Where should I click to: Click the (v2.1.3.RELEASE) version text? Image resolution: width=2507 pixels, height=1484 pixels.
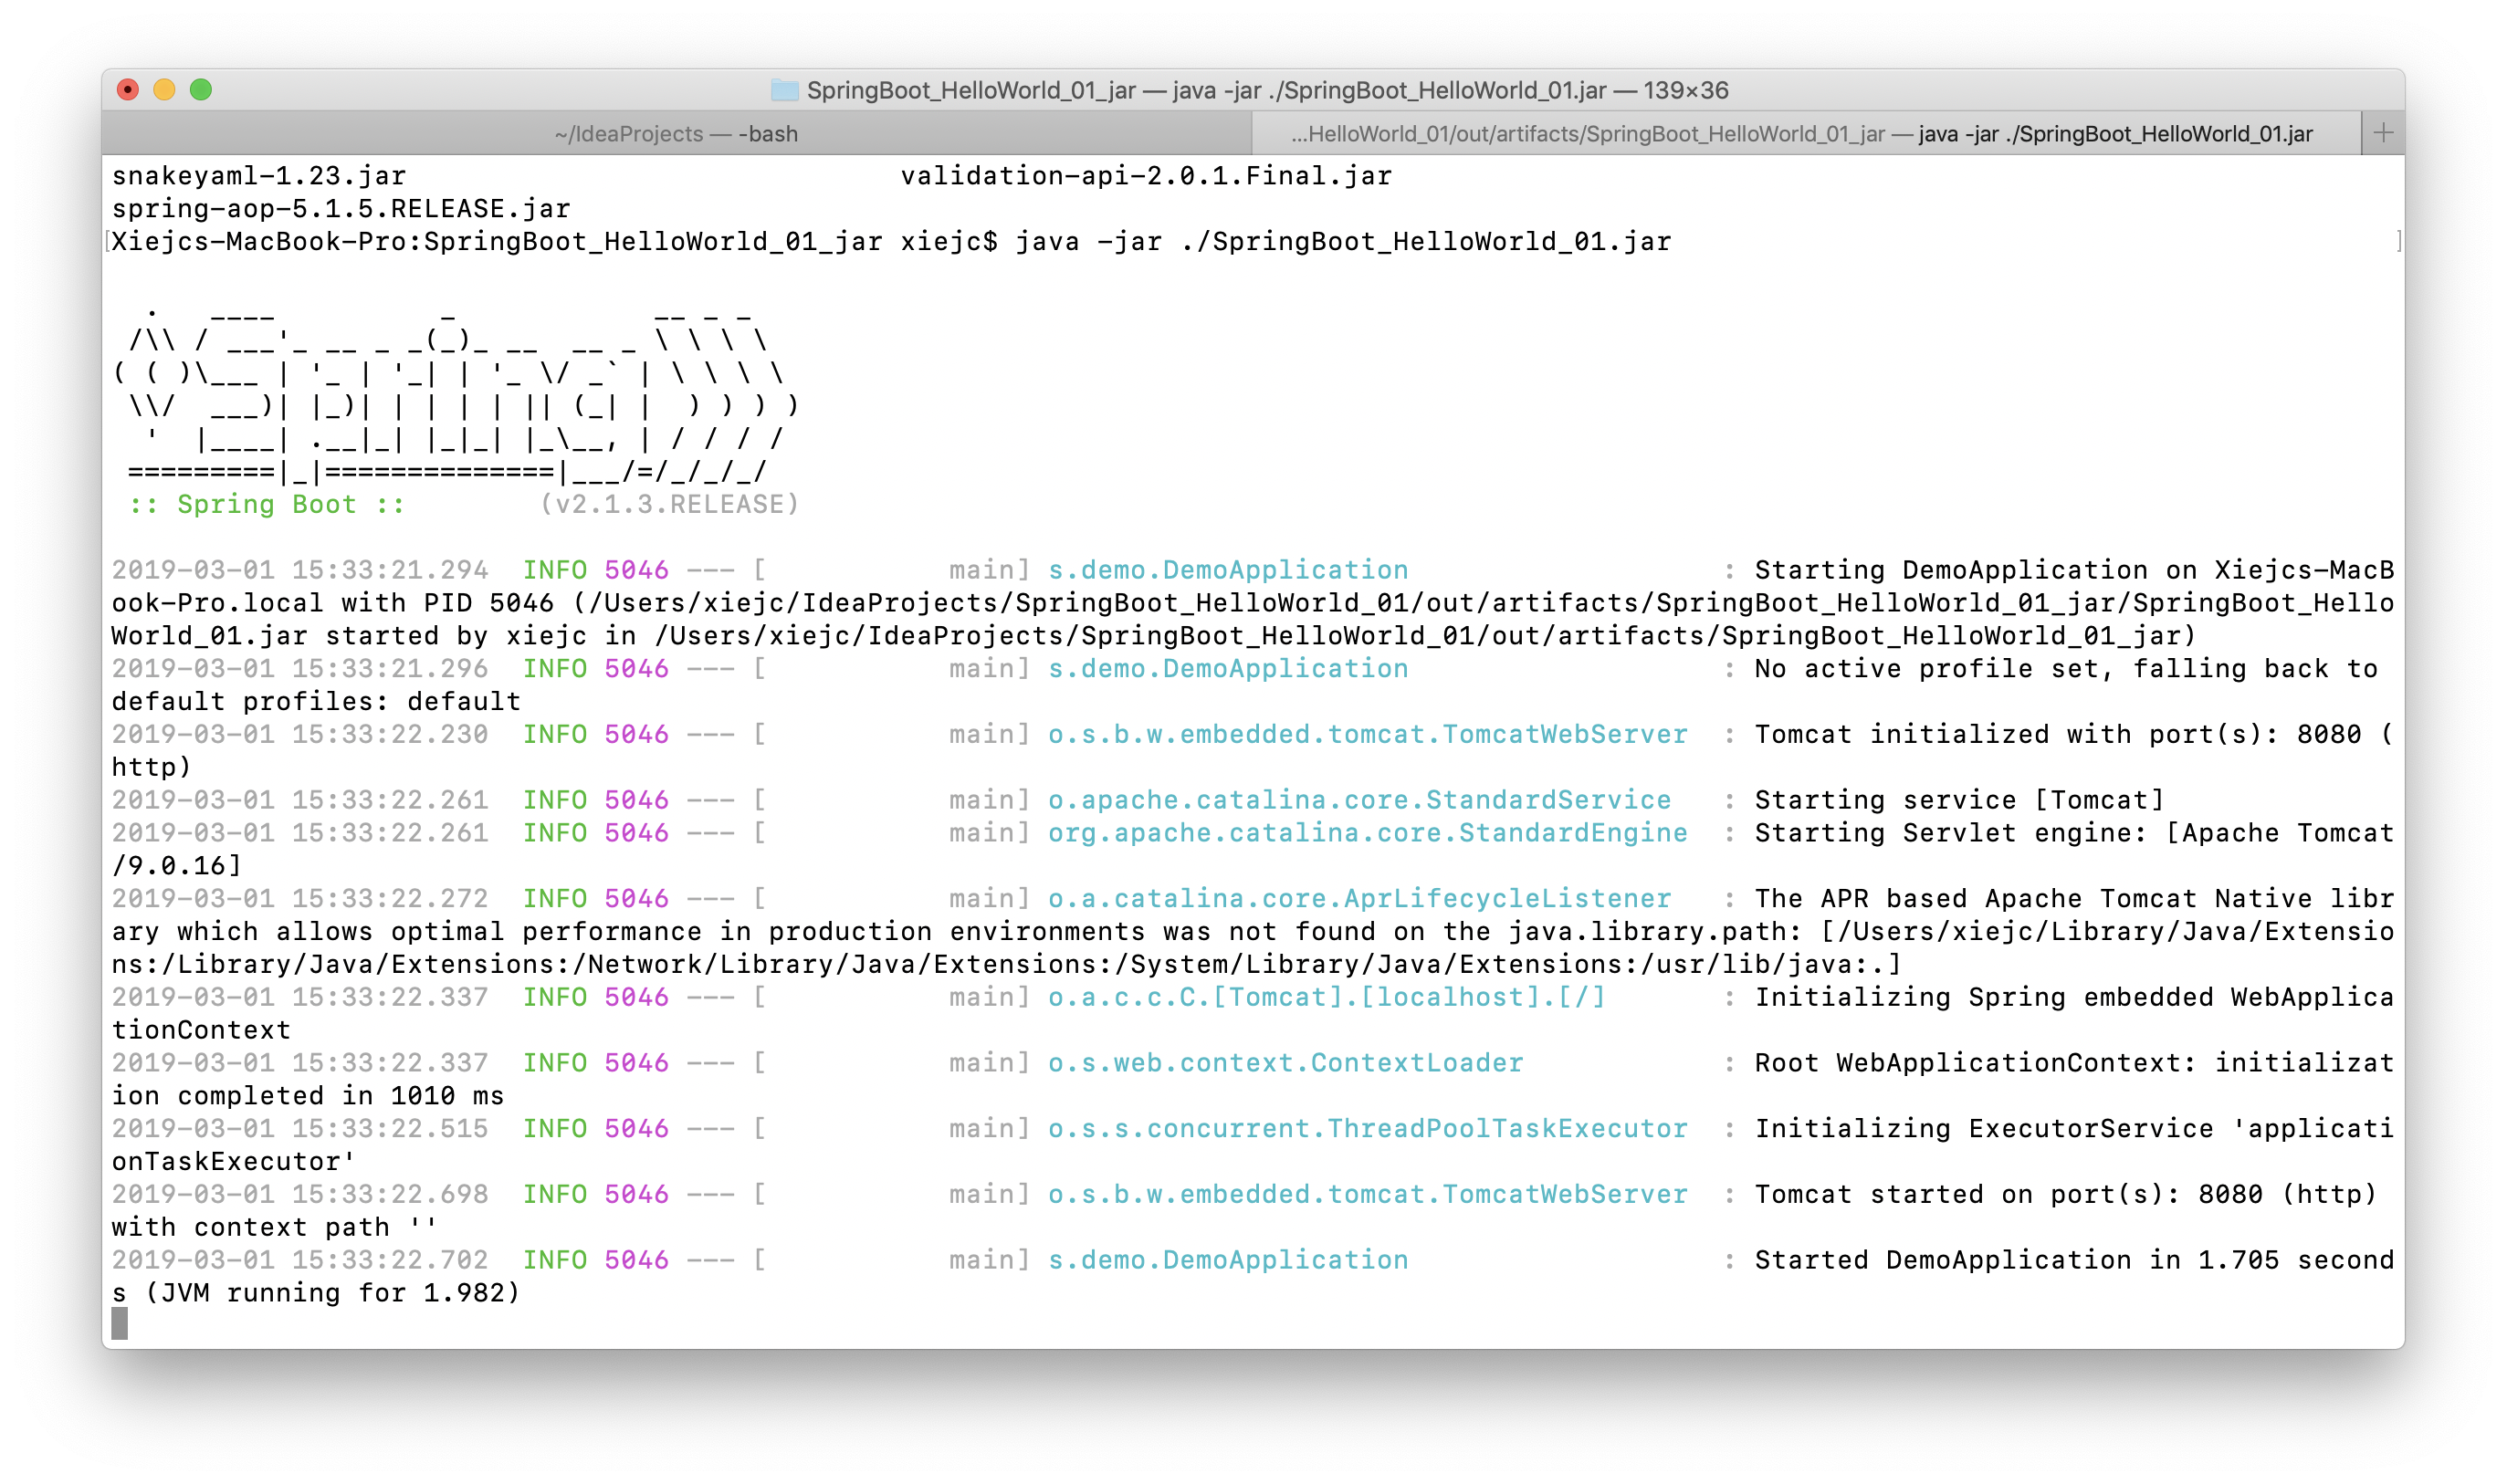669,505
